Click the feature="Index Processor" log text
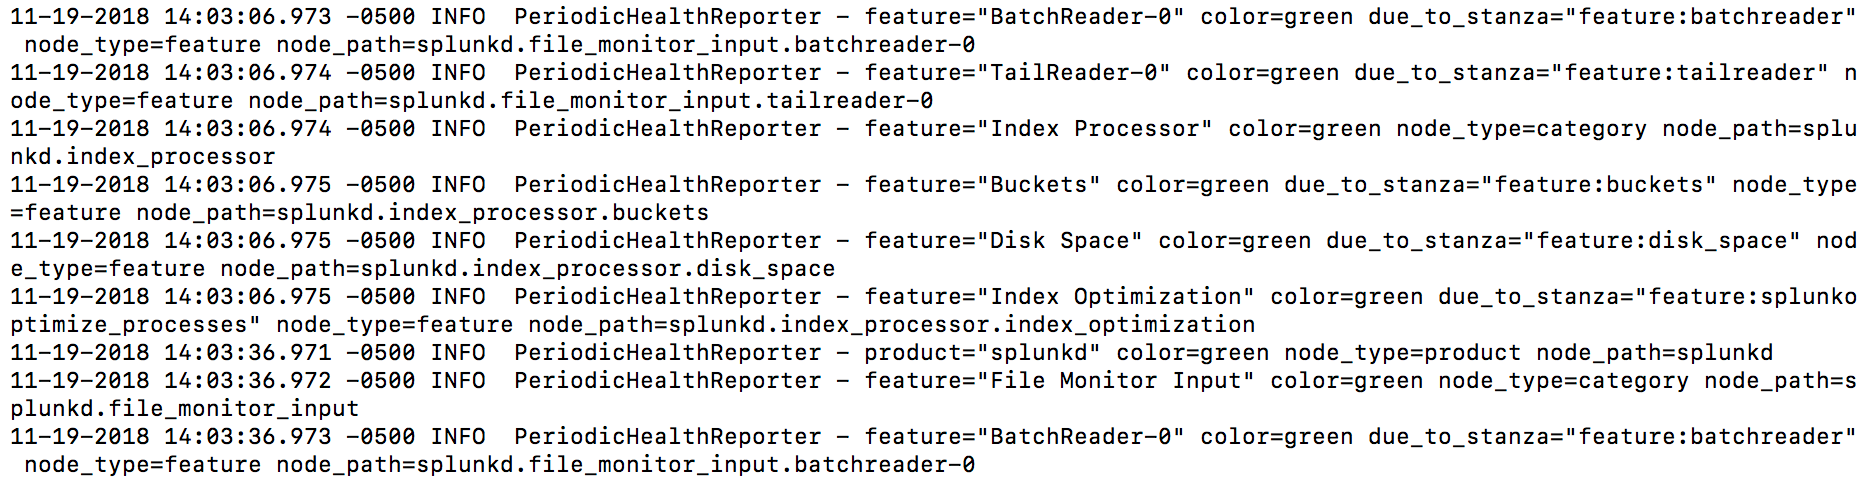 coord(1039,129)
